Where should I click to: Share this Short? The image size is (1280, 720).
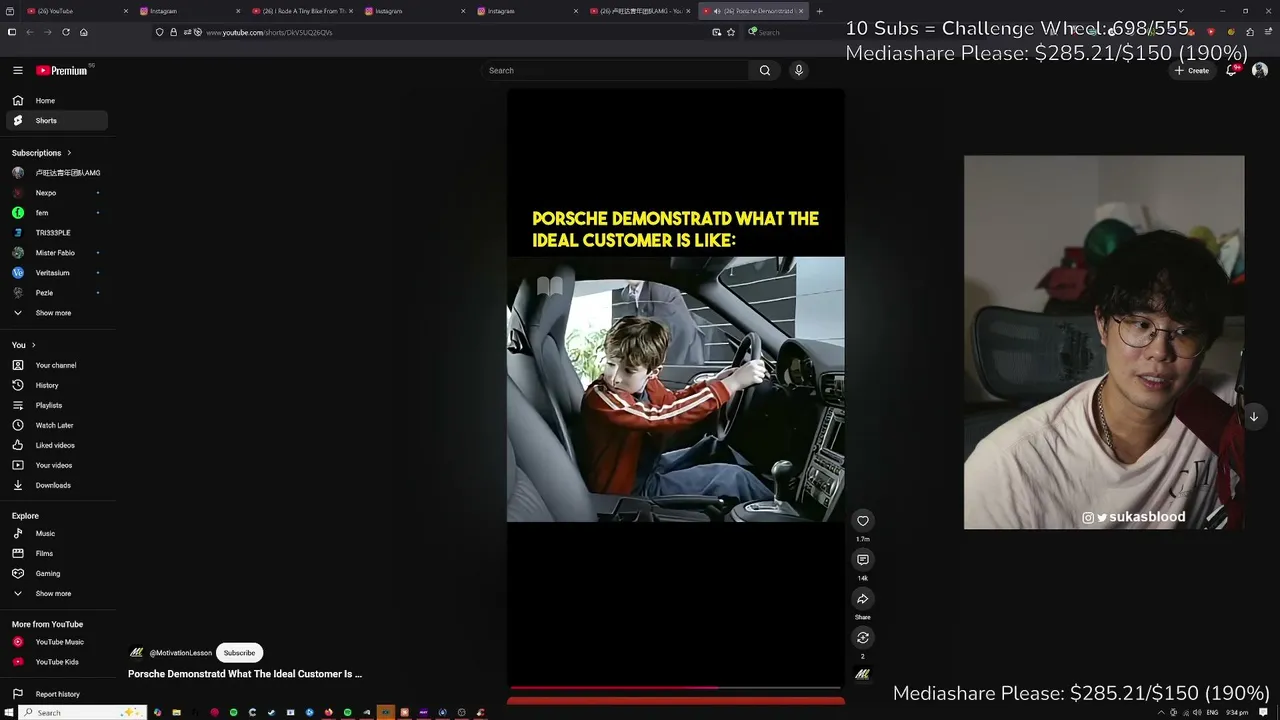[x=863, y=599]
